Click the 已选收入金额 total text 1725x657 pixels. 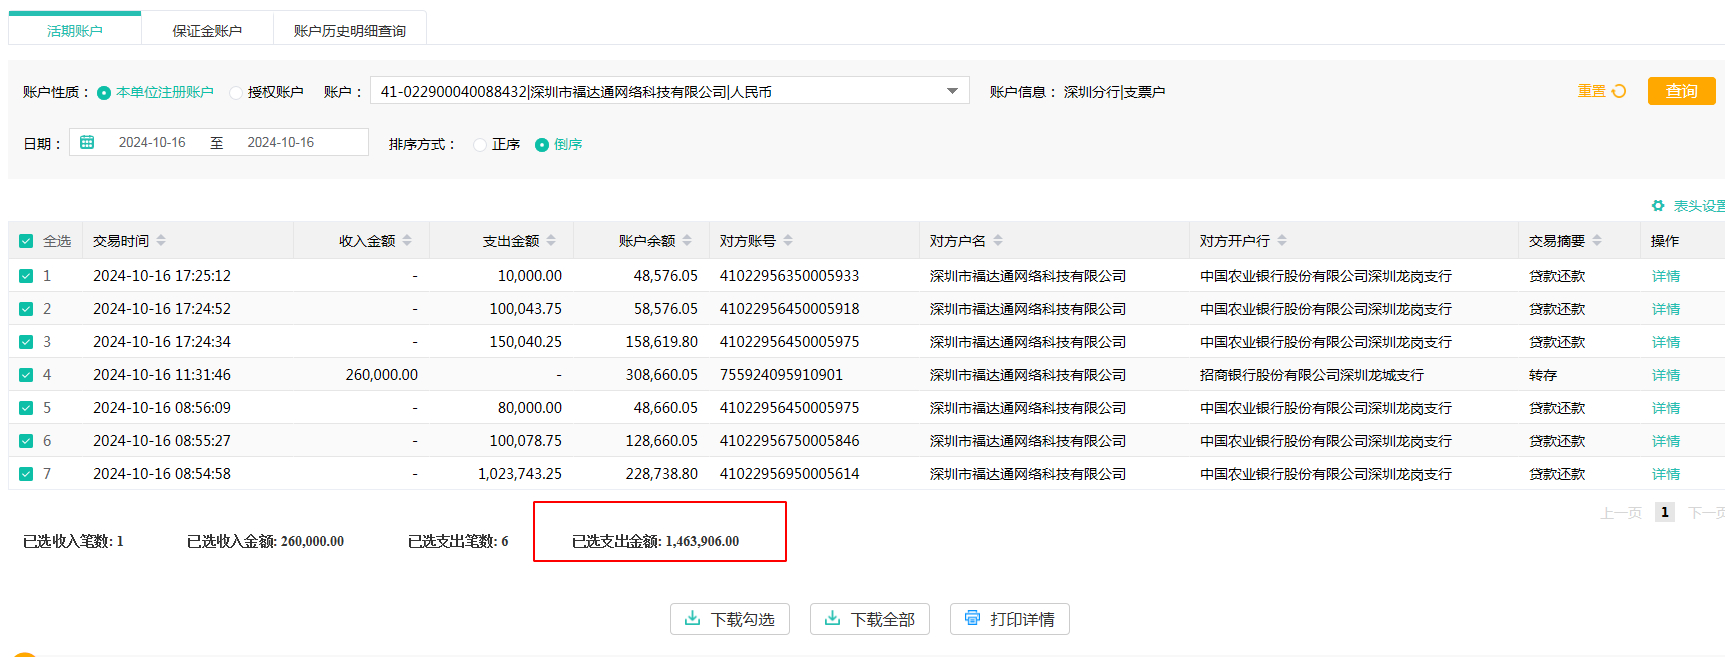tap(265, 541)
